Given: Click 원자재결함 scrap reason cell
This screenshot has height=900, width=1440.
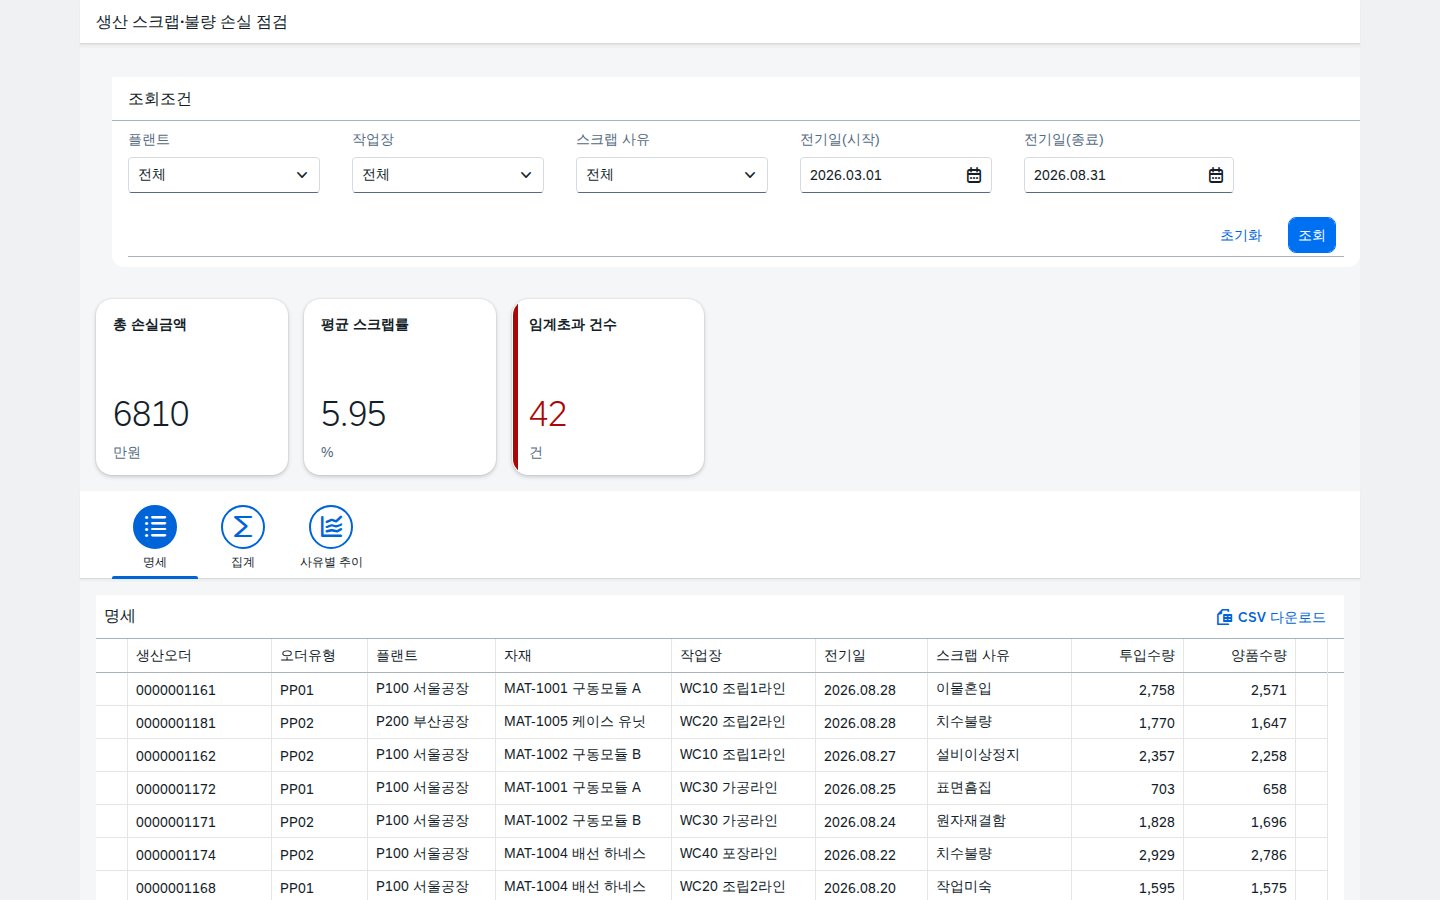Looking at the screenshot, I should (1000, 821).
